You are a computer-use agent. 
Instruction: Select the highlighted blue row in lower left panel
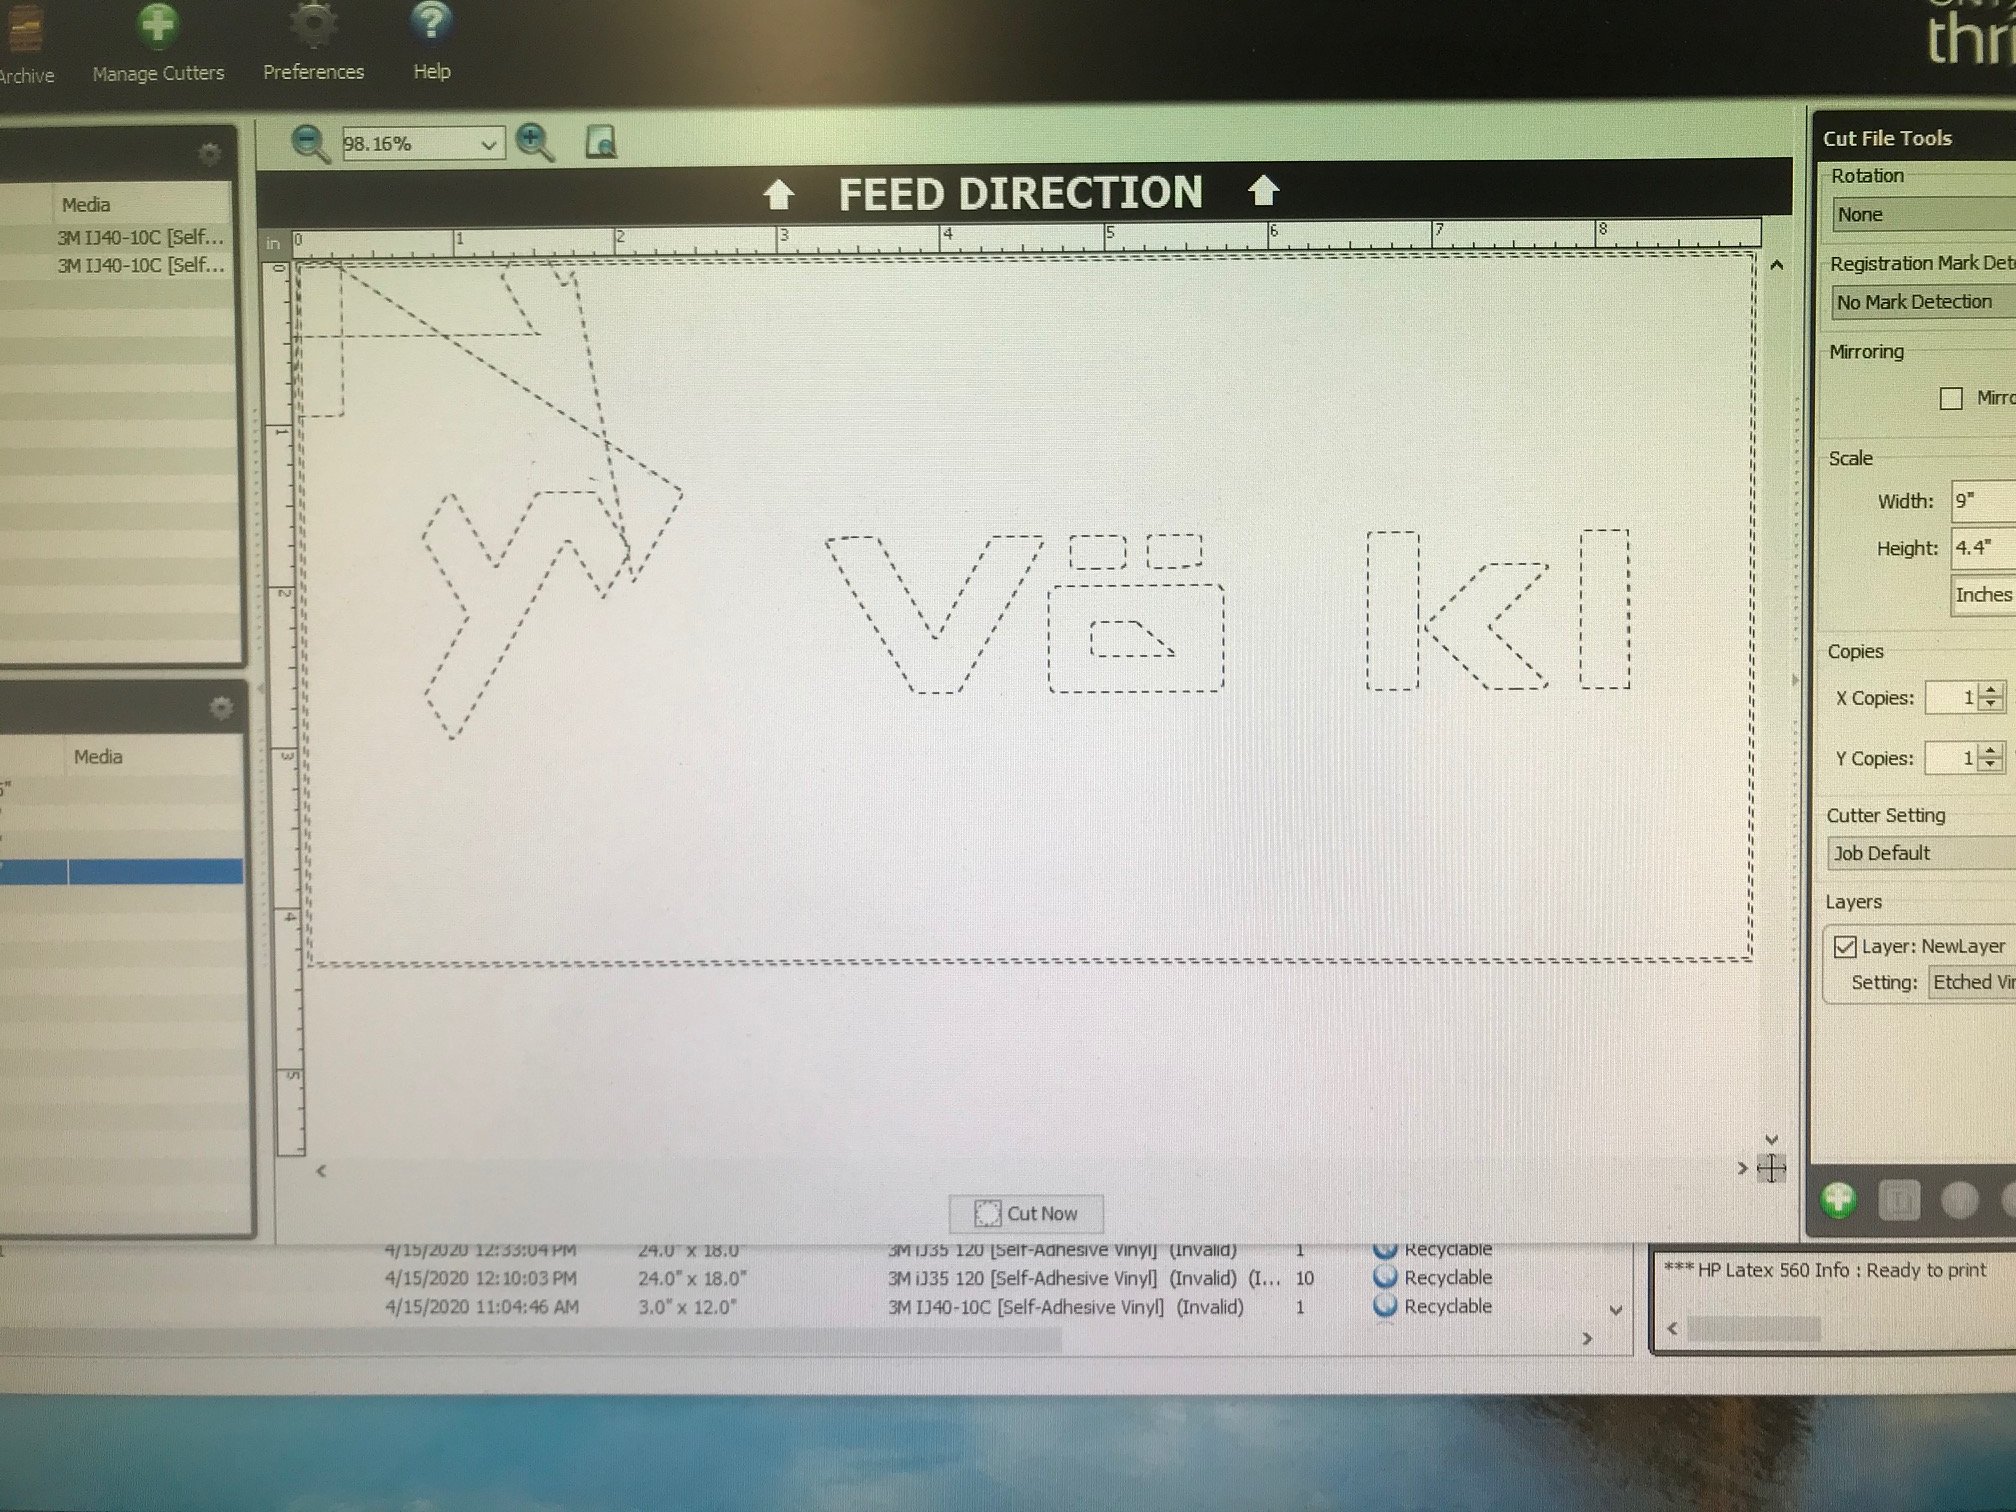click(x=121, y=871)
